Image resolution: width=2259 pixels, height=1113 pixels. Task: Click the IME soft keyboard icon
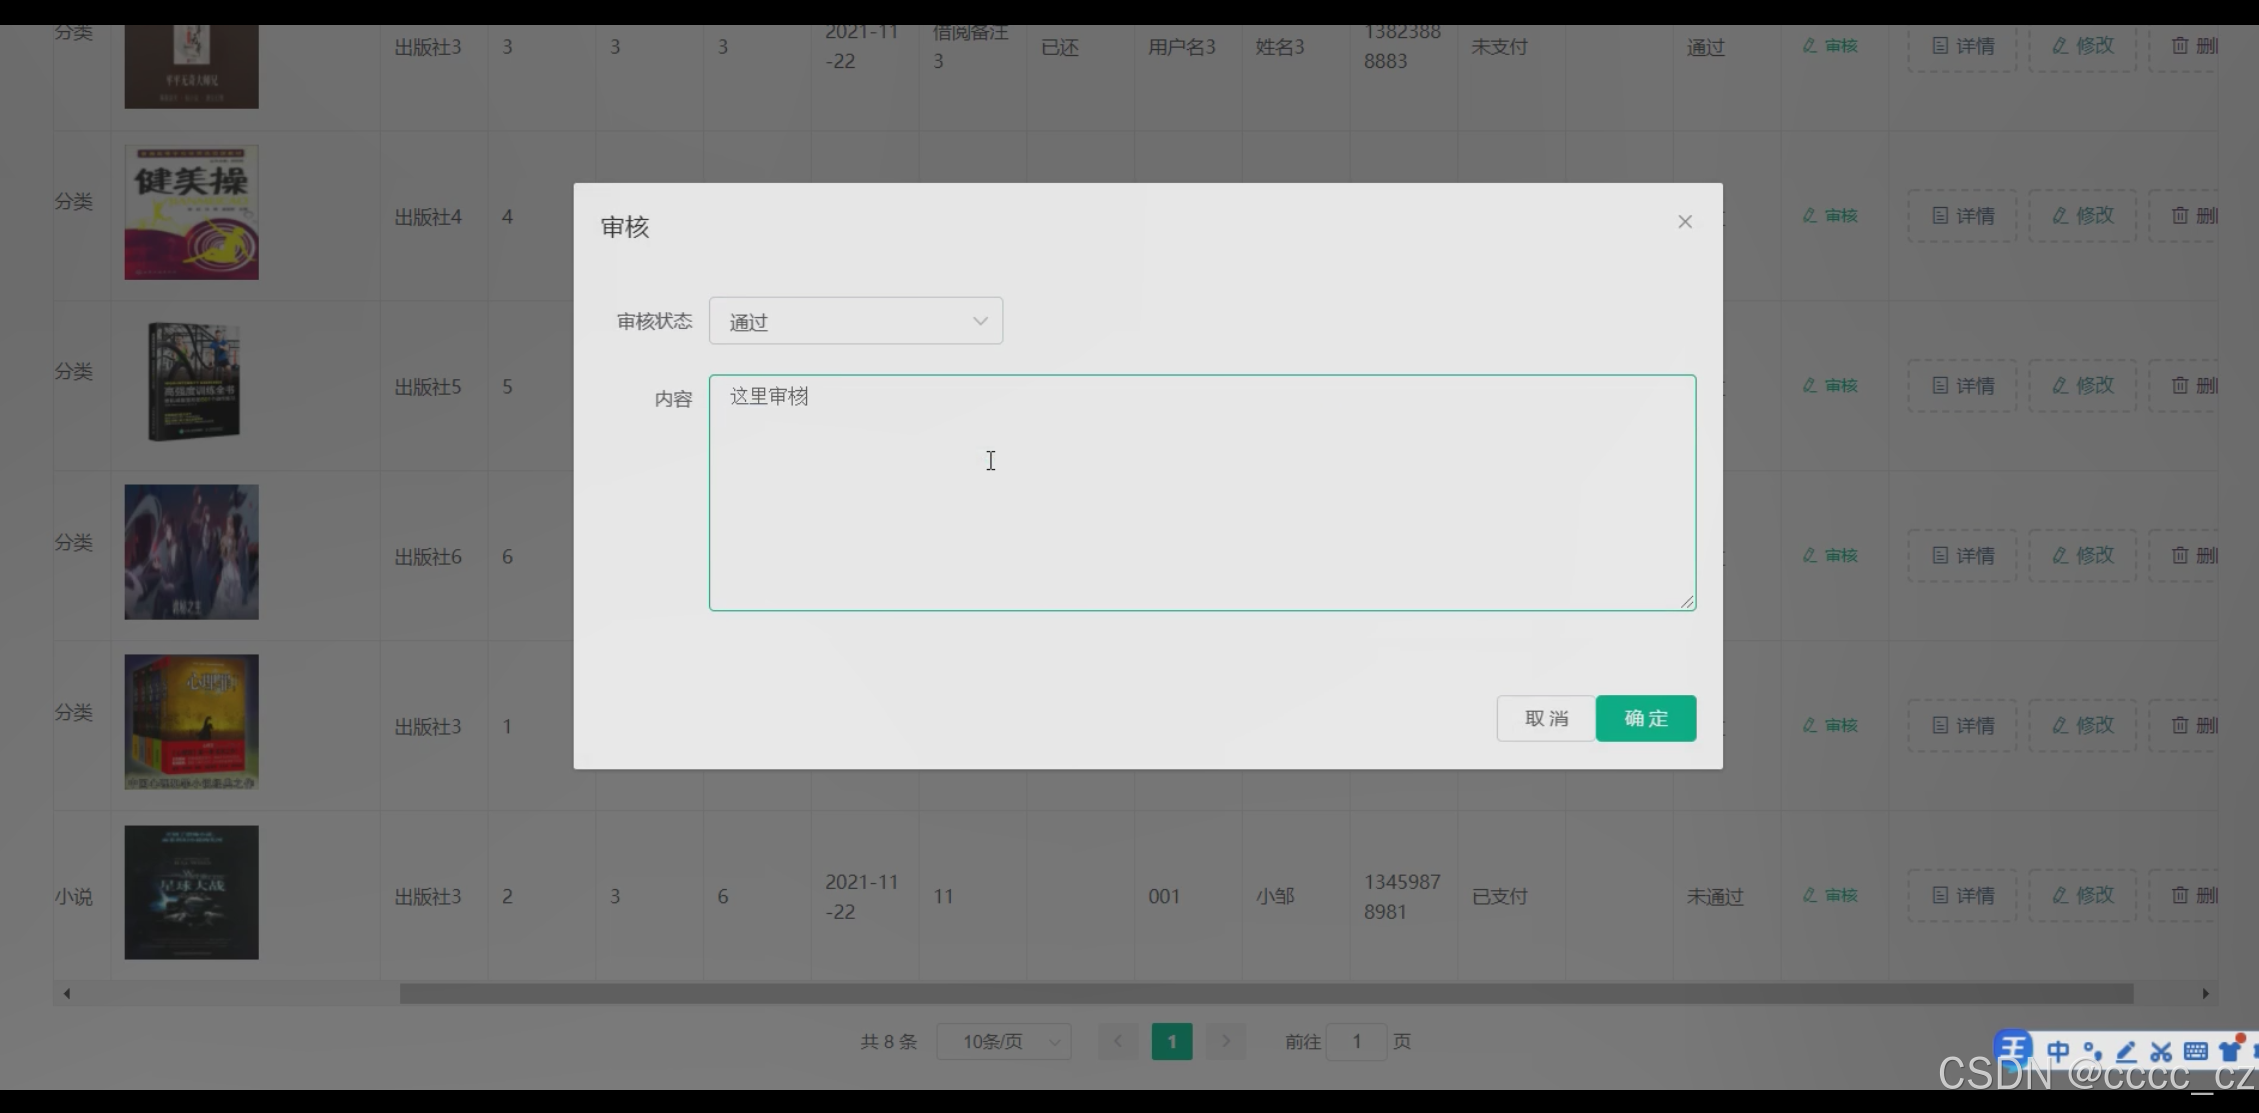pos(2196,1051)
